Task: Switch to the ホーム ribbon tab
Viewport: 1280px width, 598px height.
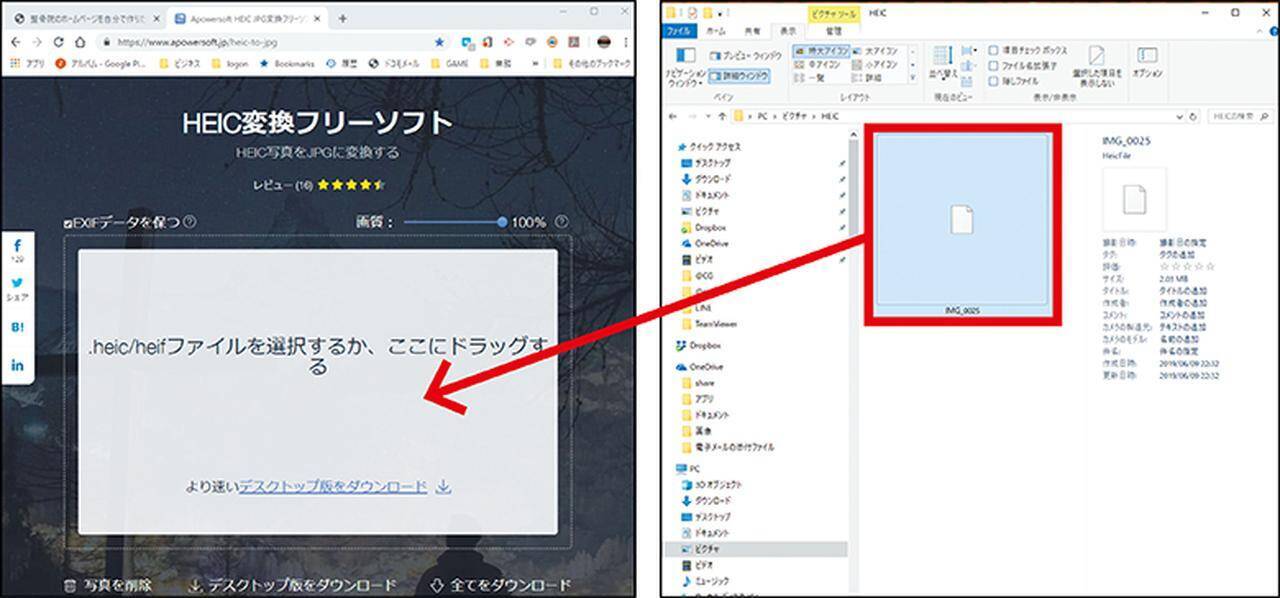Action: (x=716, y=31)
